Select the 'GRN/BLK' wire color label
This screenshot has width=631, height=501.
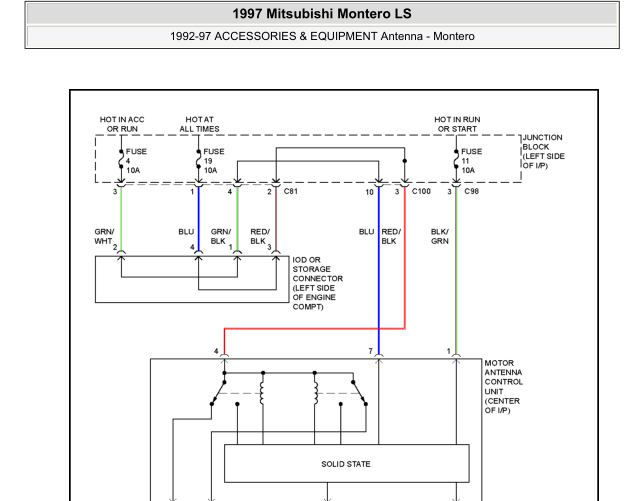pyautogui.click(x=221, y=236)
